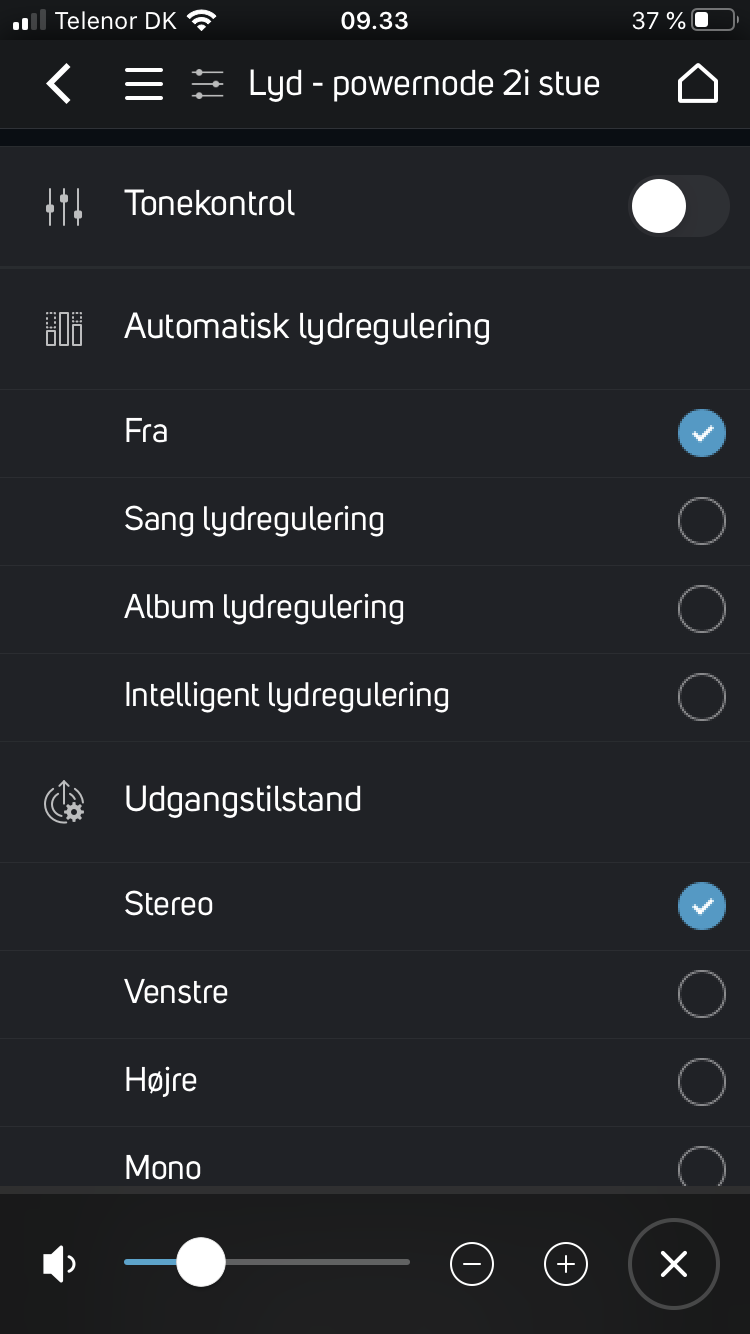The width and height of the screenshot is (750, 1334).
Task: Select Venstre output mode
Action: (x=701, y=994)
